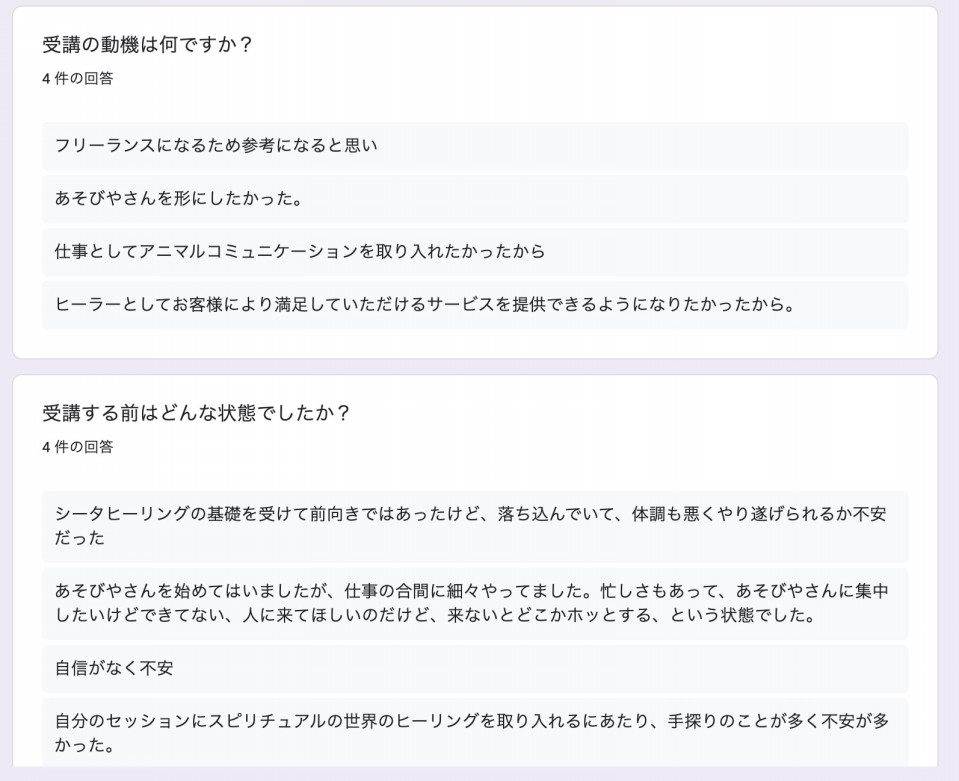
Task: Select the response about アニマルコミュニケーション
Action: (x=475, y=251)
